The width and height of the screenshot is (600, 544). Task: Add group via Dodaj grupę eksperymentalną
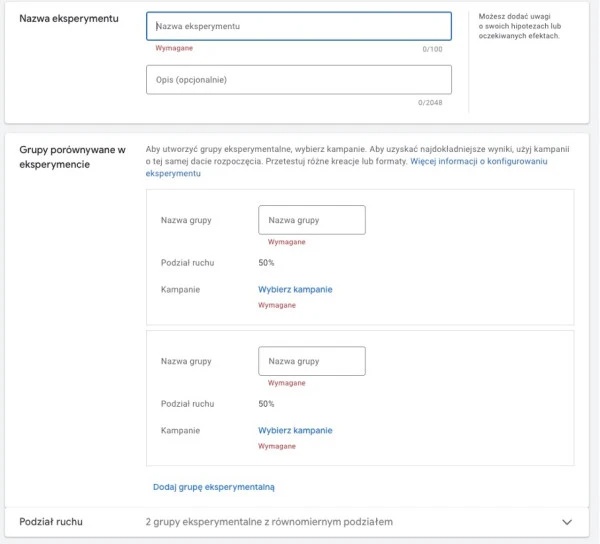click(x=213, y=487)
